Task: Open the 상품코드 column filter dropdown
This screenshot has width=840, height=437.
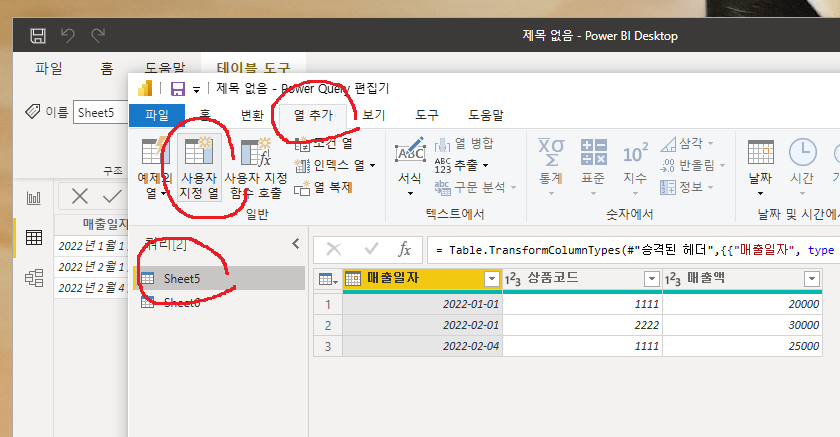Action: pyautogui.click(x=651, y=278)
